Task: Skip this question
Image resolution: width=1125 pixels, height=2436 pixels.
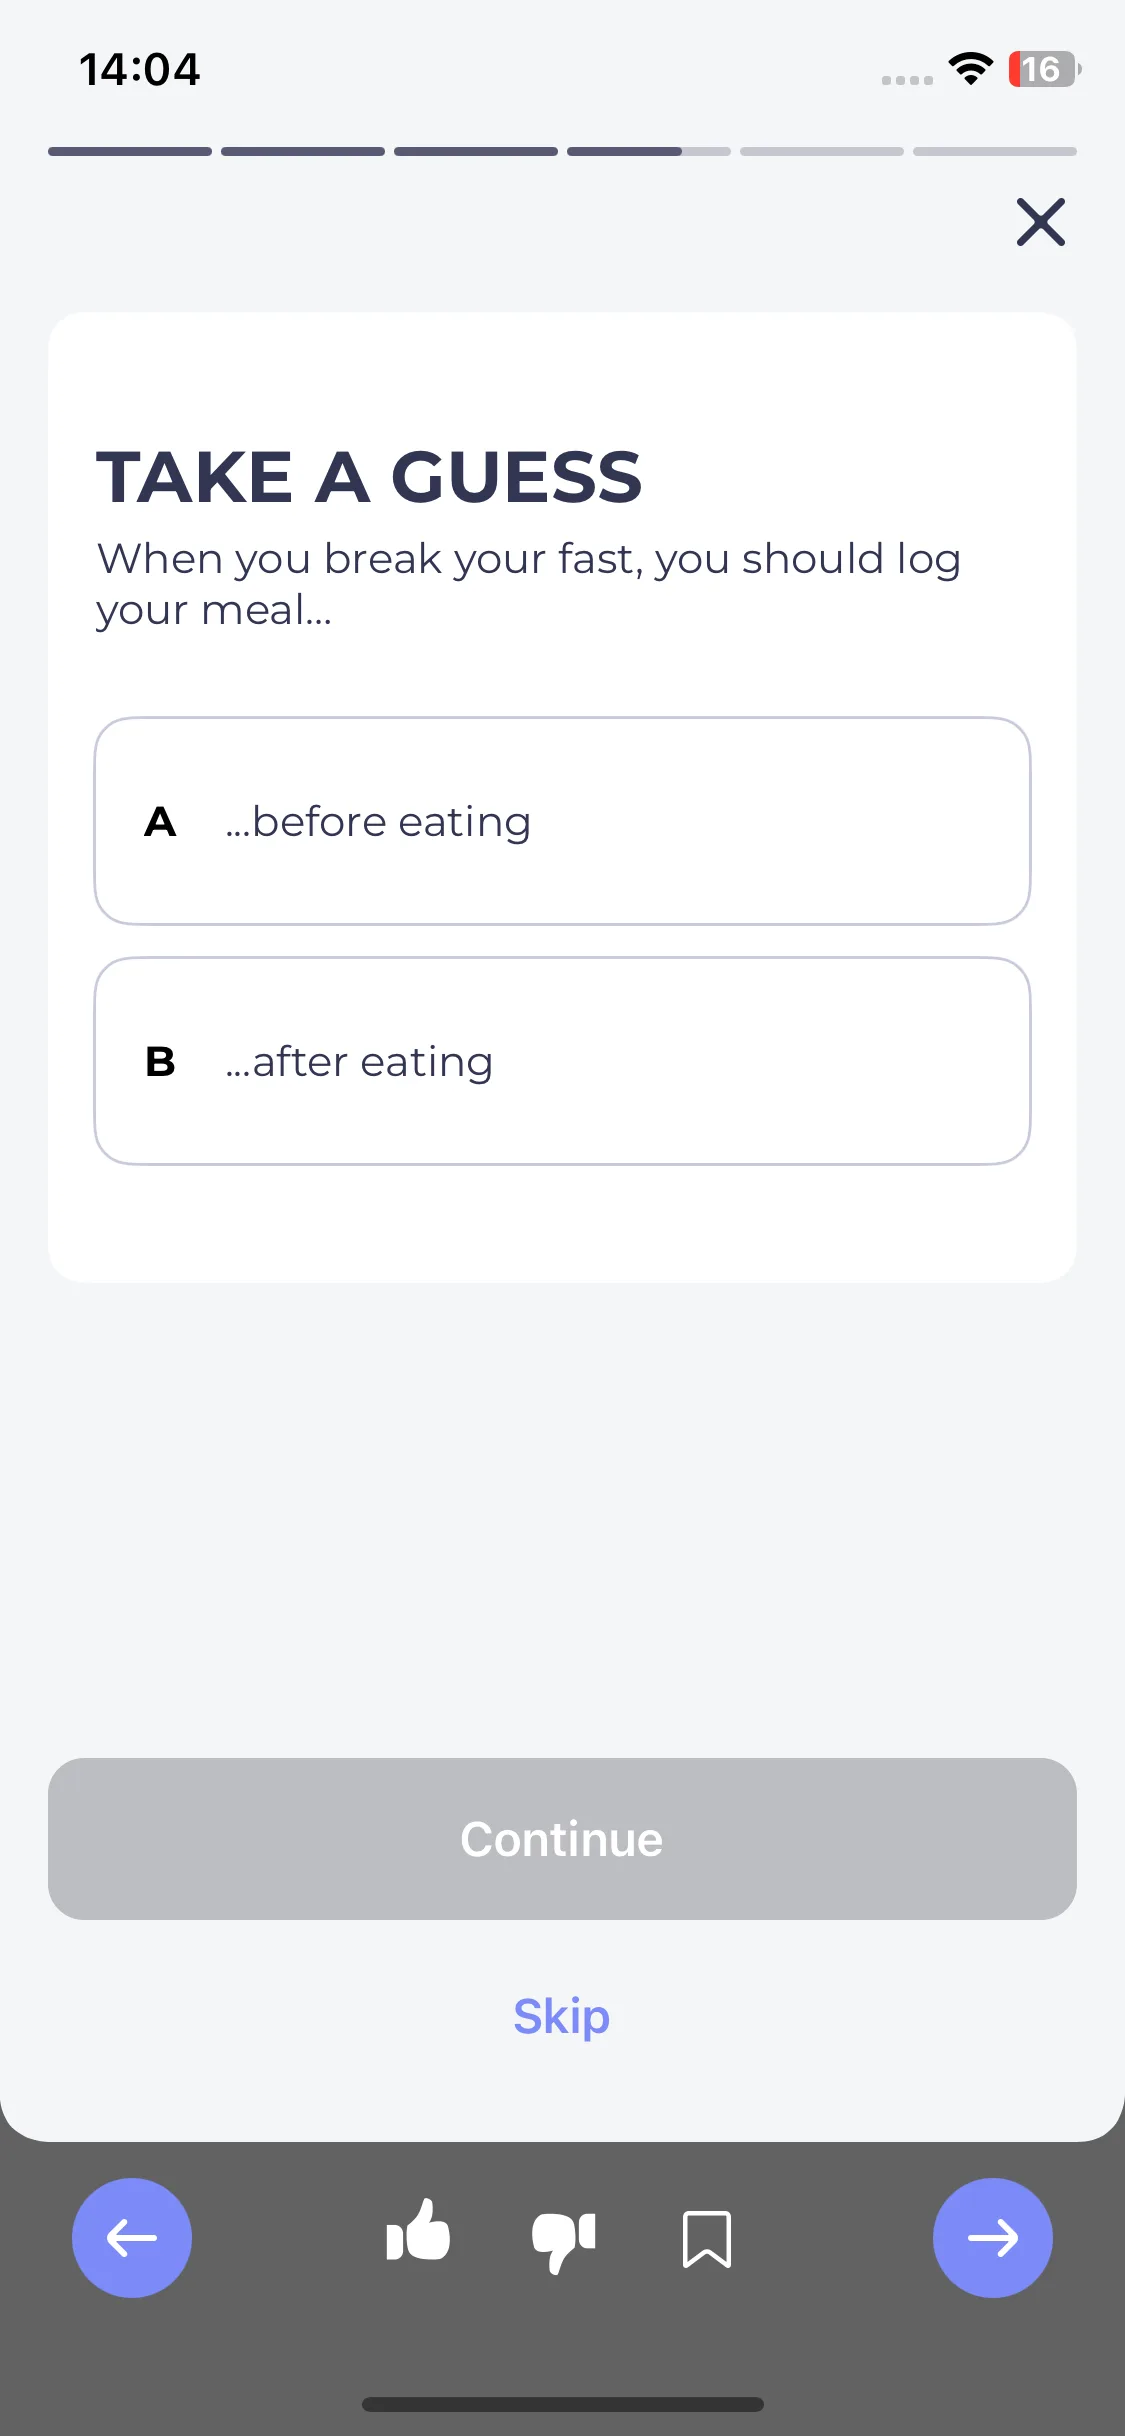Action: (x=562, y=2016)
